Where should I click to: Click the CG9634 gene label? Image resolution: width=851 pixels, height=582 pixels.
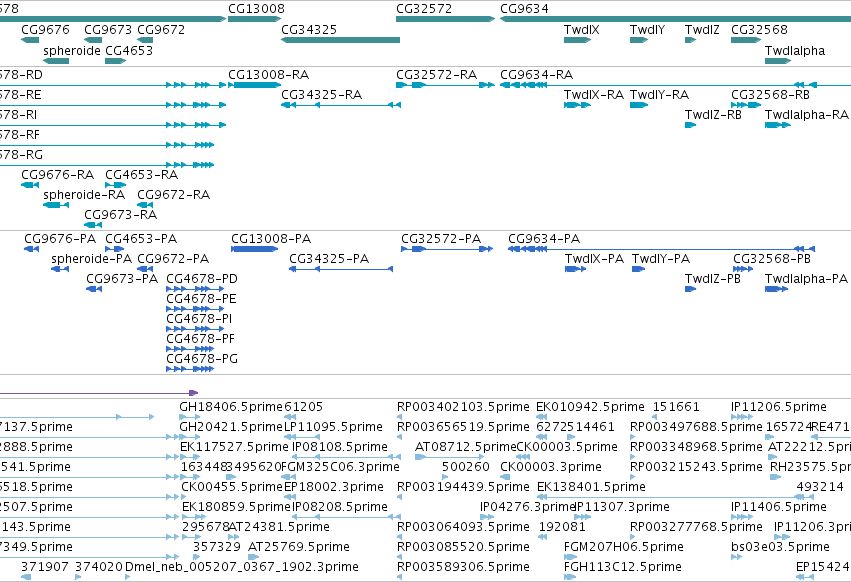[524, 9]
